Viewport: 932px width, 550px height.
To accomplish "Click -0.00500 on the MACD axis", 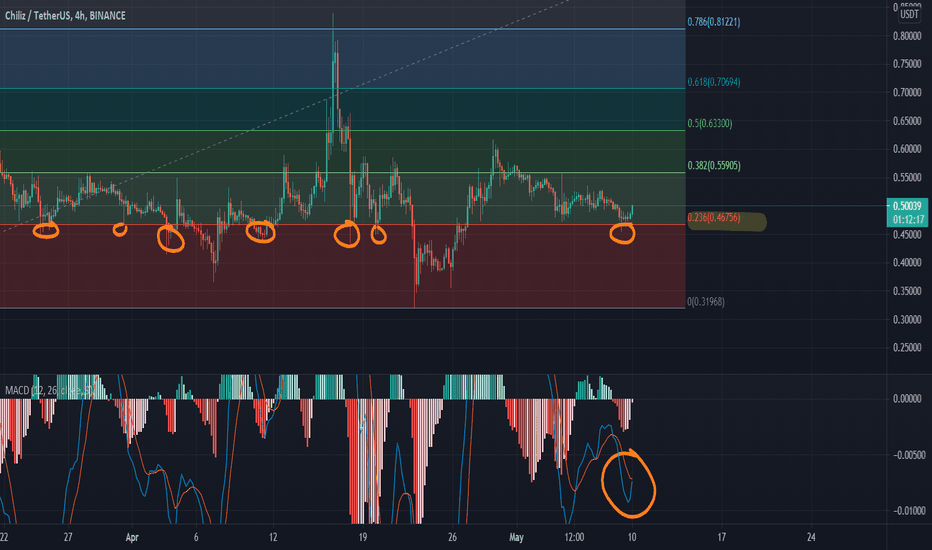I will pos(909,455).
